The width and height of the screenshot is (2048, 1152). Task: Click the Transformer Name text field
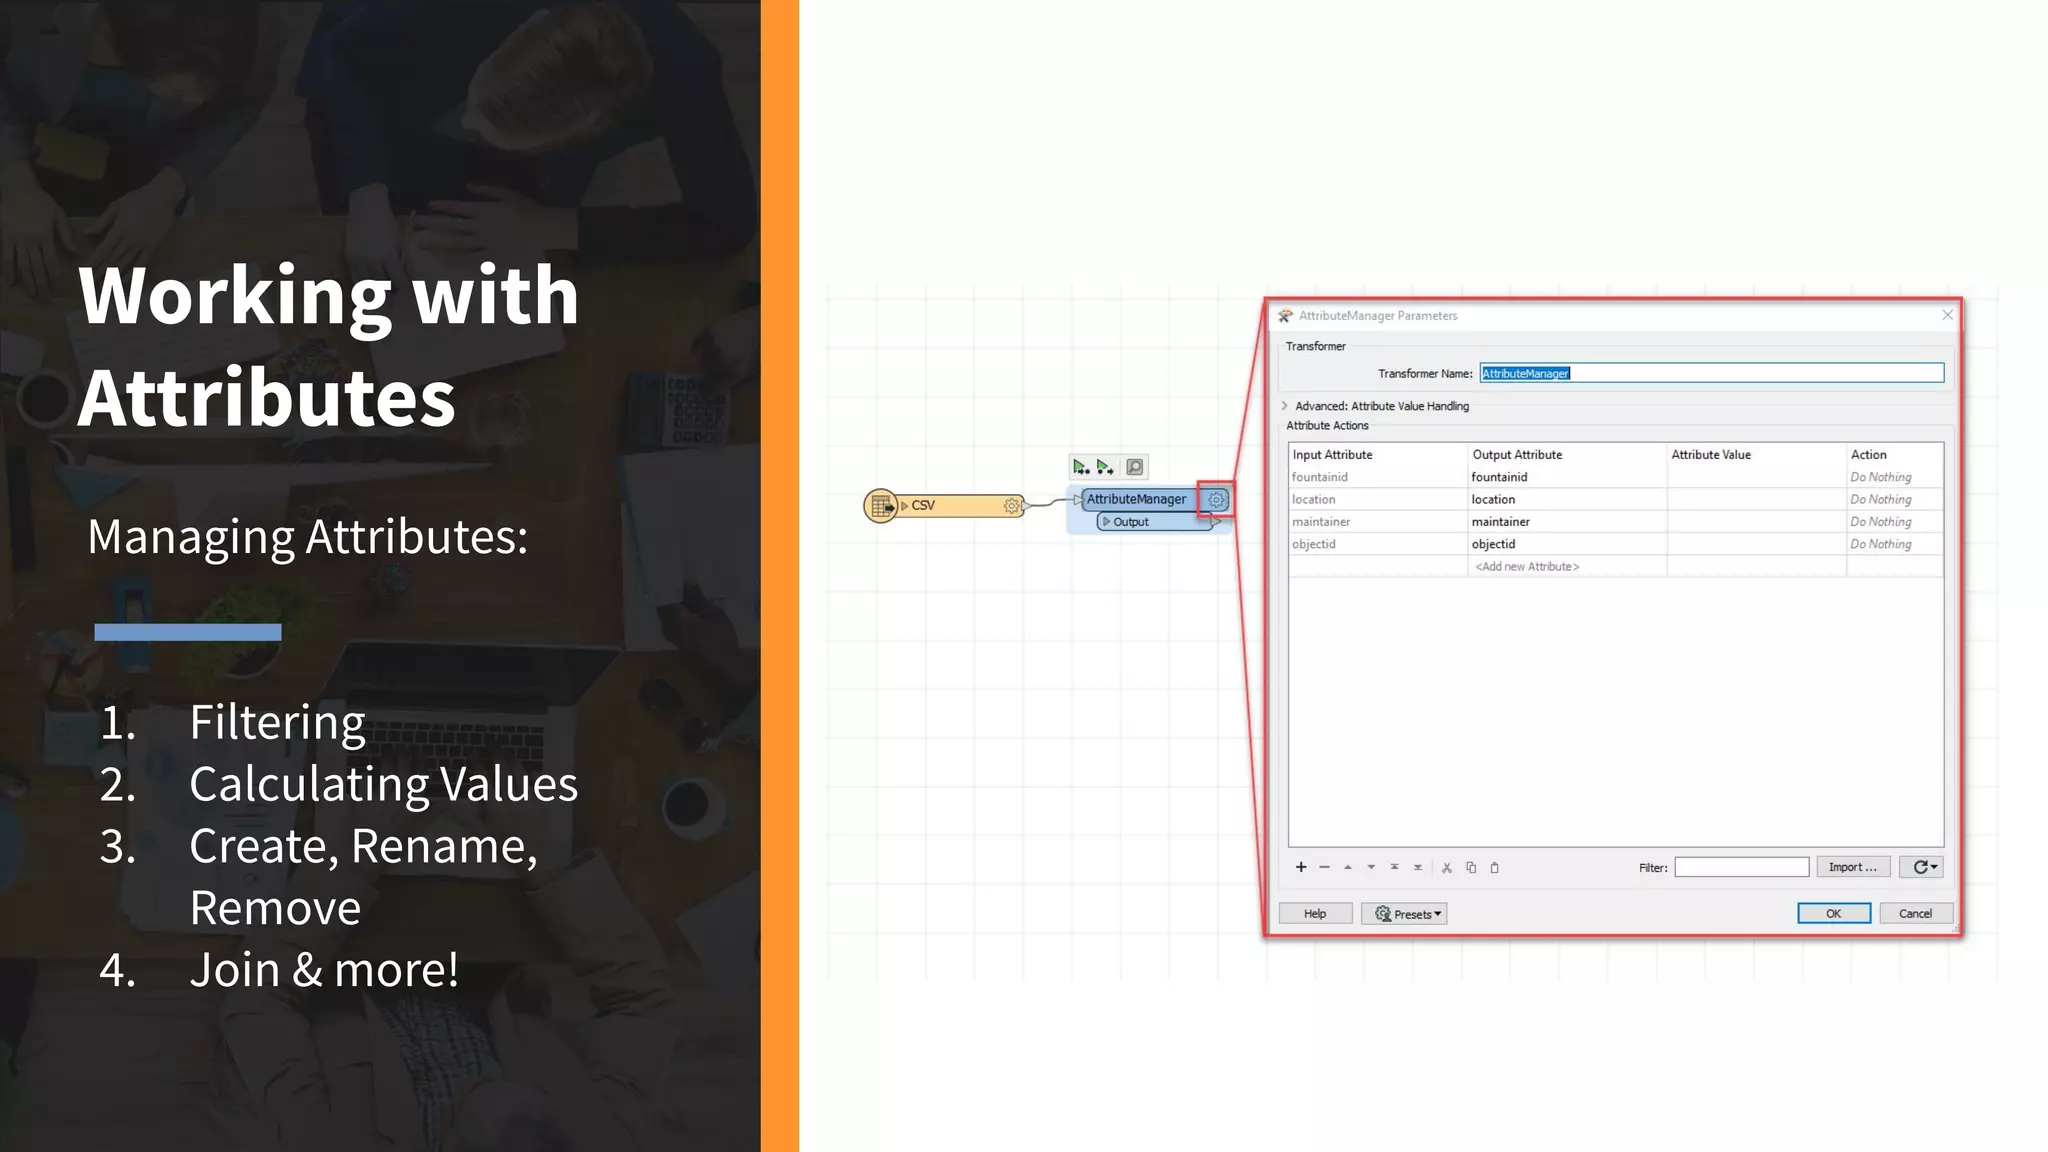pos(1712,373)
